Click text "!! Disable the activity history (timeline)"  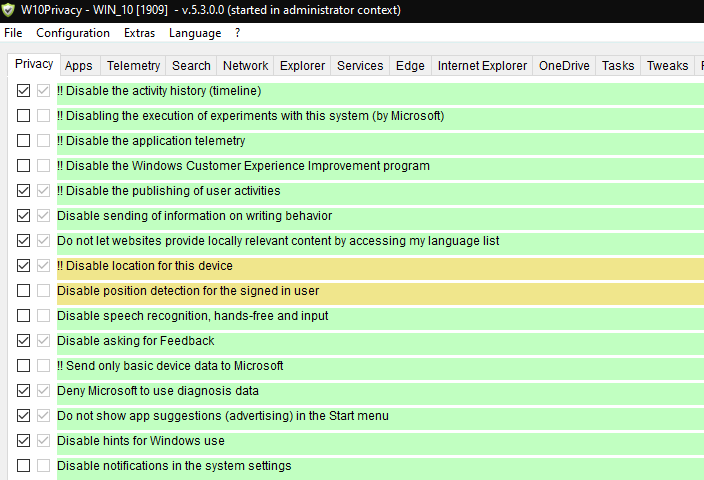click(159, 91)
